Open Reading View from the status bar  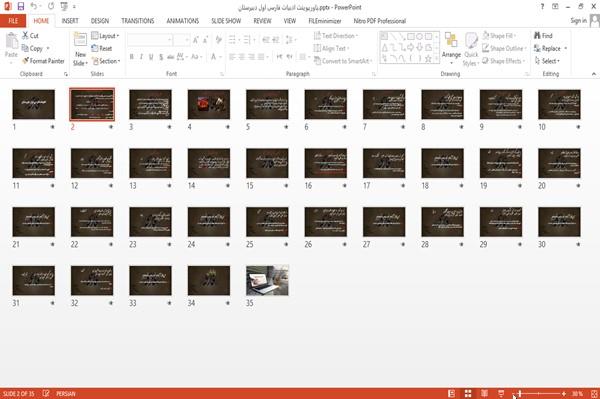(484, 393)
